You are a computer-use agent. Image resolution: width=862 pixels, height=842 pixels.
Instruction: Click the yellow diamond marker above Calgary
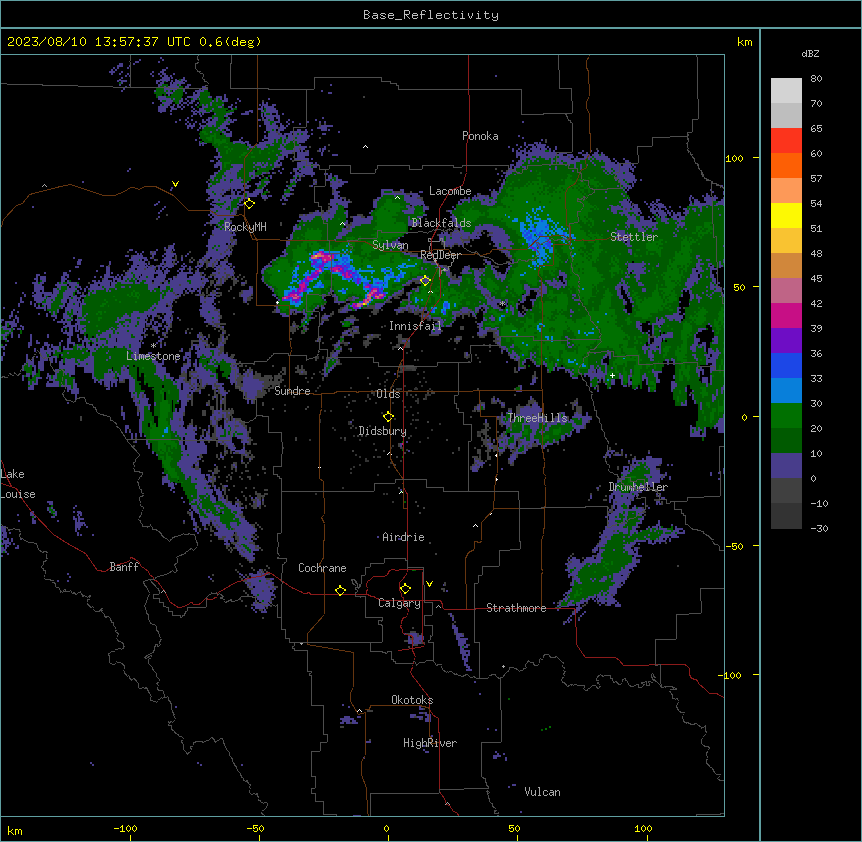(x=405, y=589)
